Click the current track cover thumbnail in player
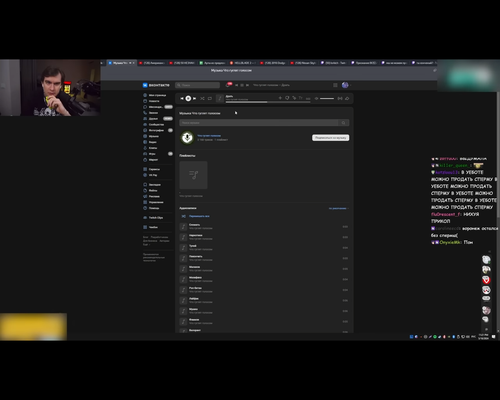 [x=220, y=98]
